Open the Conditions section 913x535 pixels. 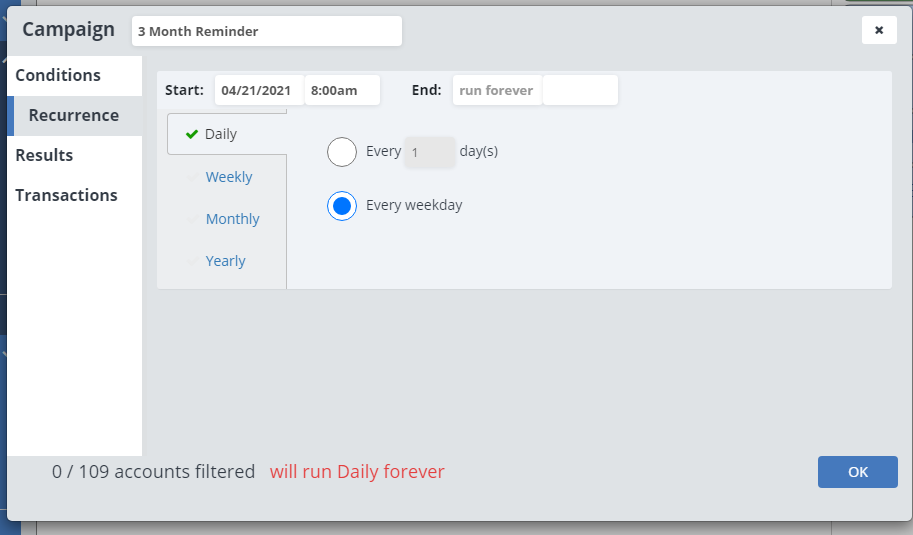58,75
